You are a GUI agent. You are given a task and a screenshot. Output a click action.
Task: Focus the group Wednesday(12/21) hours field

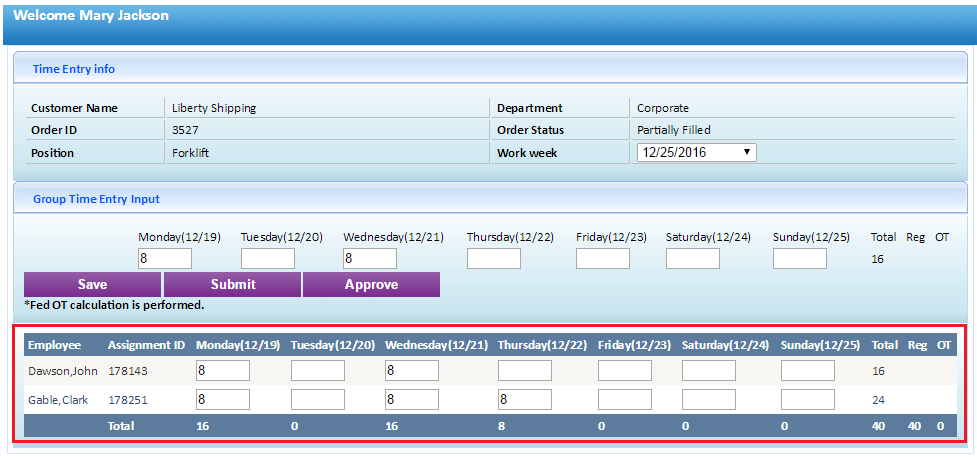370,259
